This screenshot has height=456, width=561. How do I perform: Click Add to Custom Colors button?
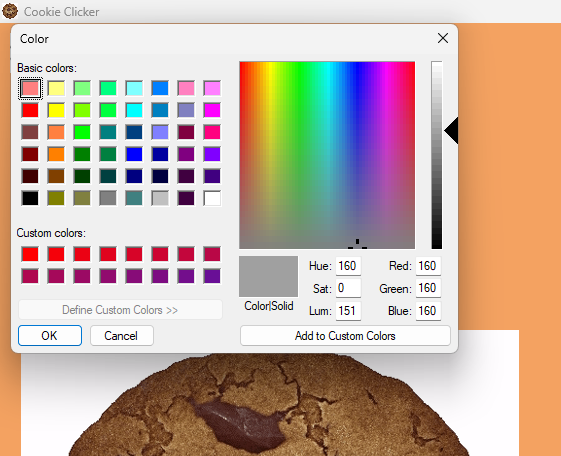[345, 335]
